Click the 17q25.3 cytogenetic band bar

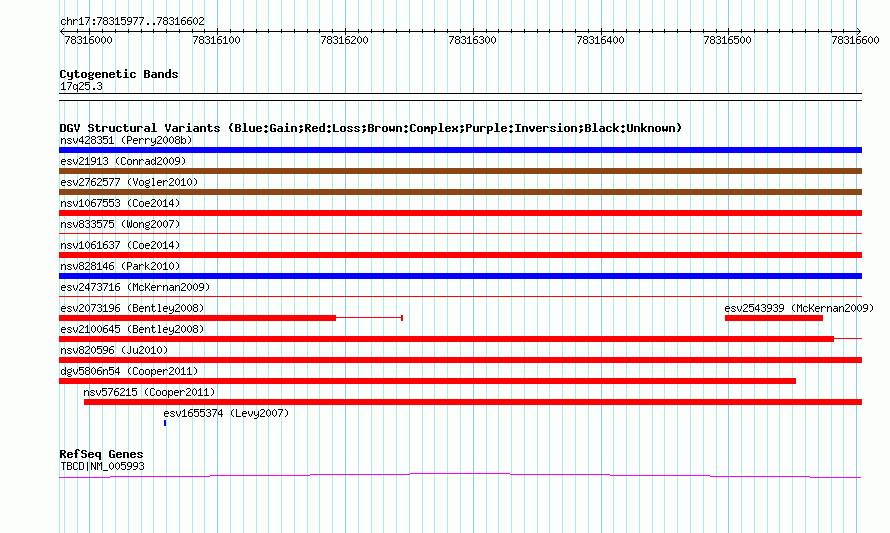[x=460, y=97]
